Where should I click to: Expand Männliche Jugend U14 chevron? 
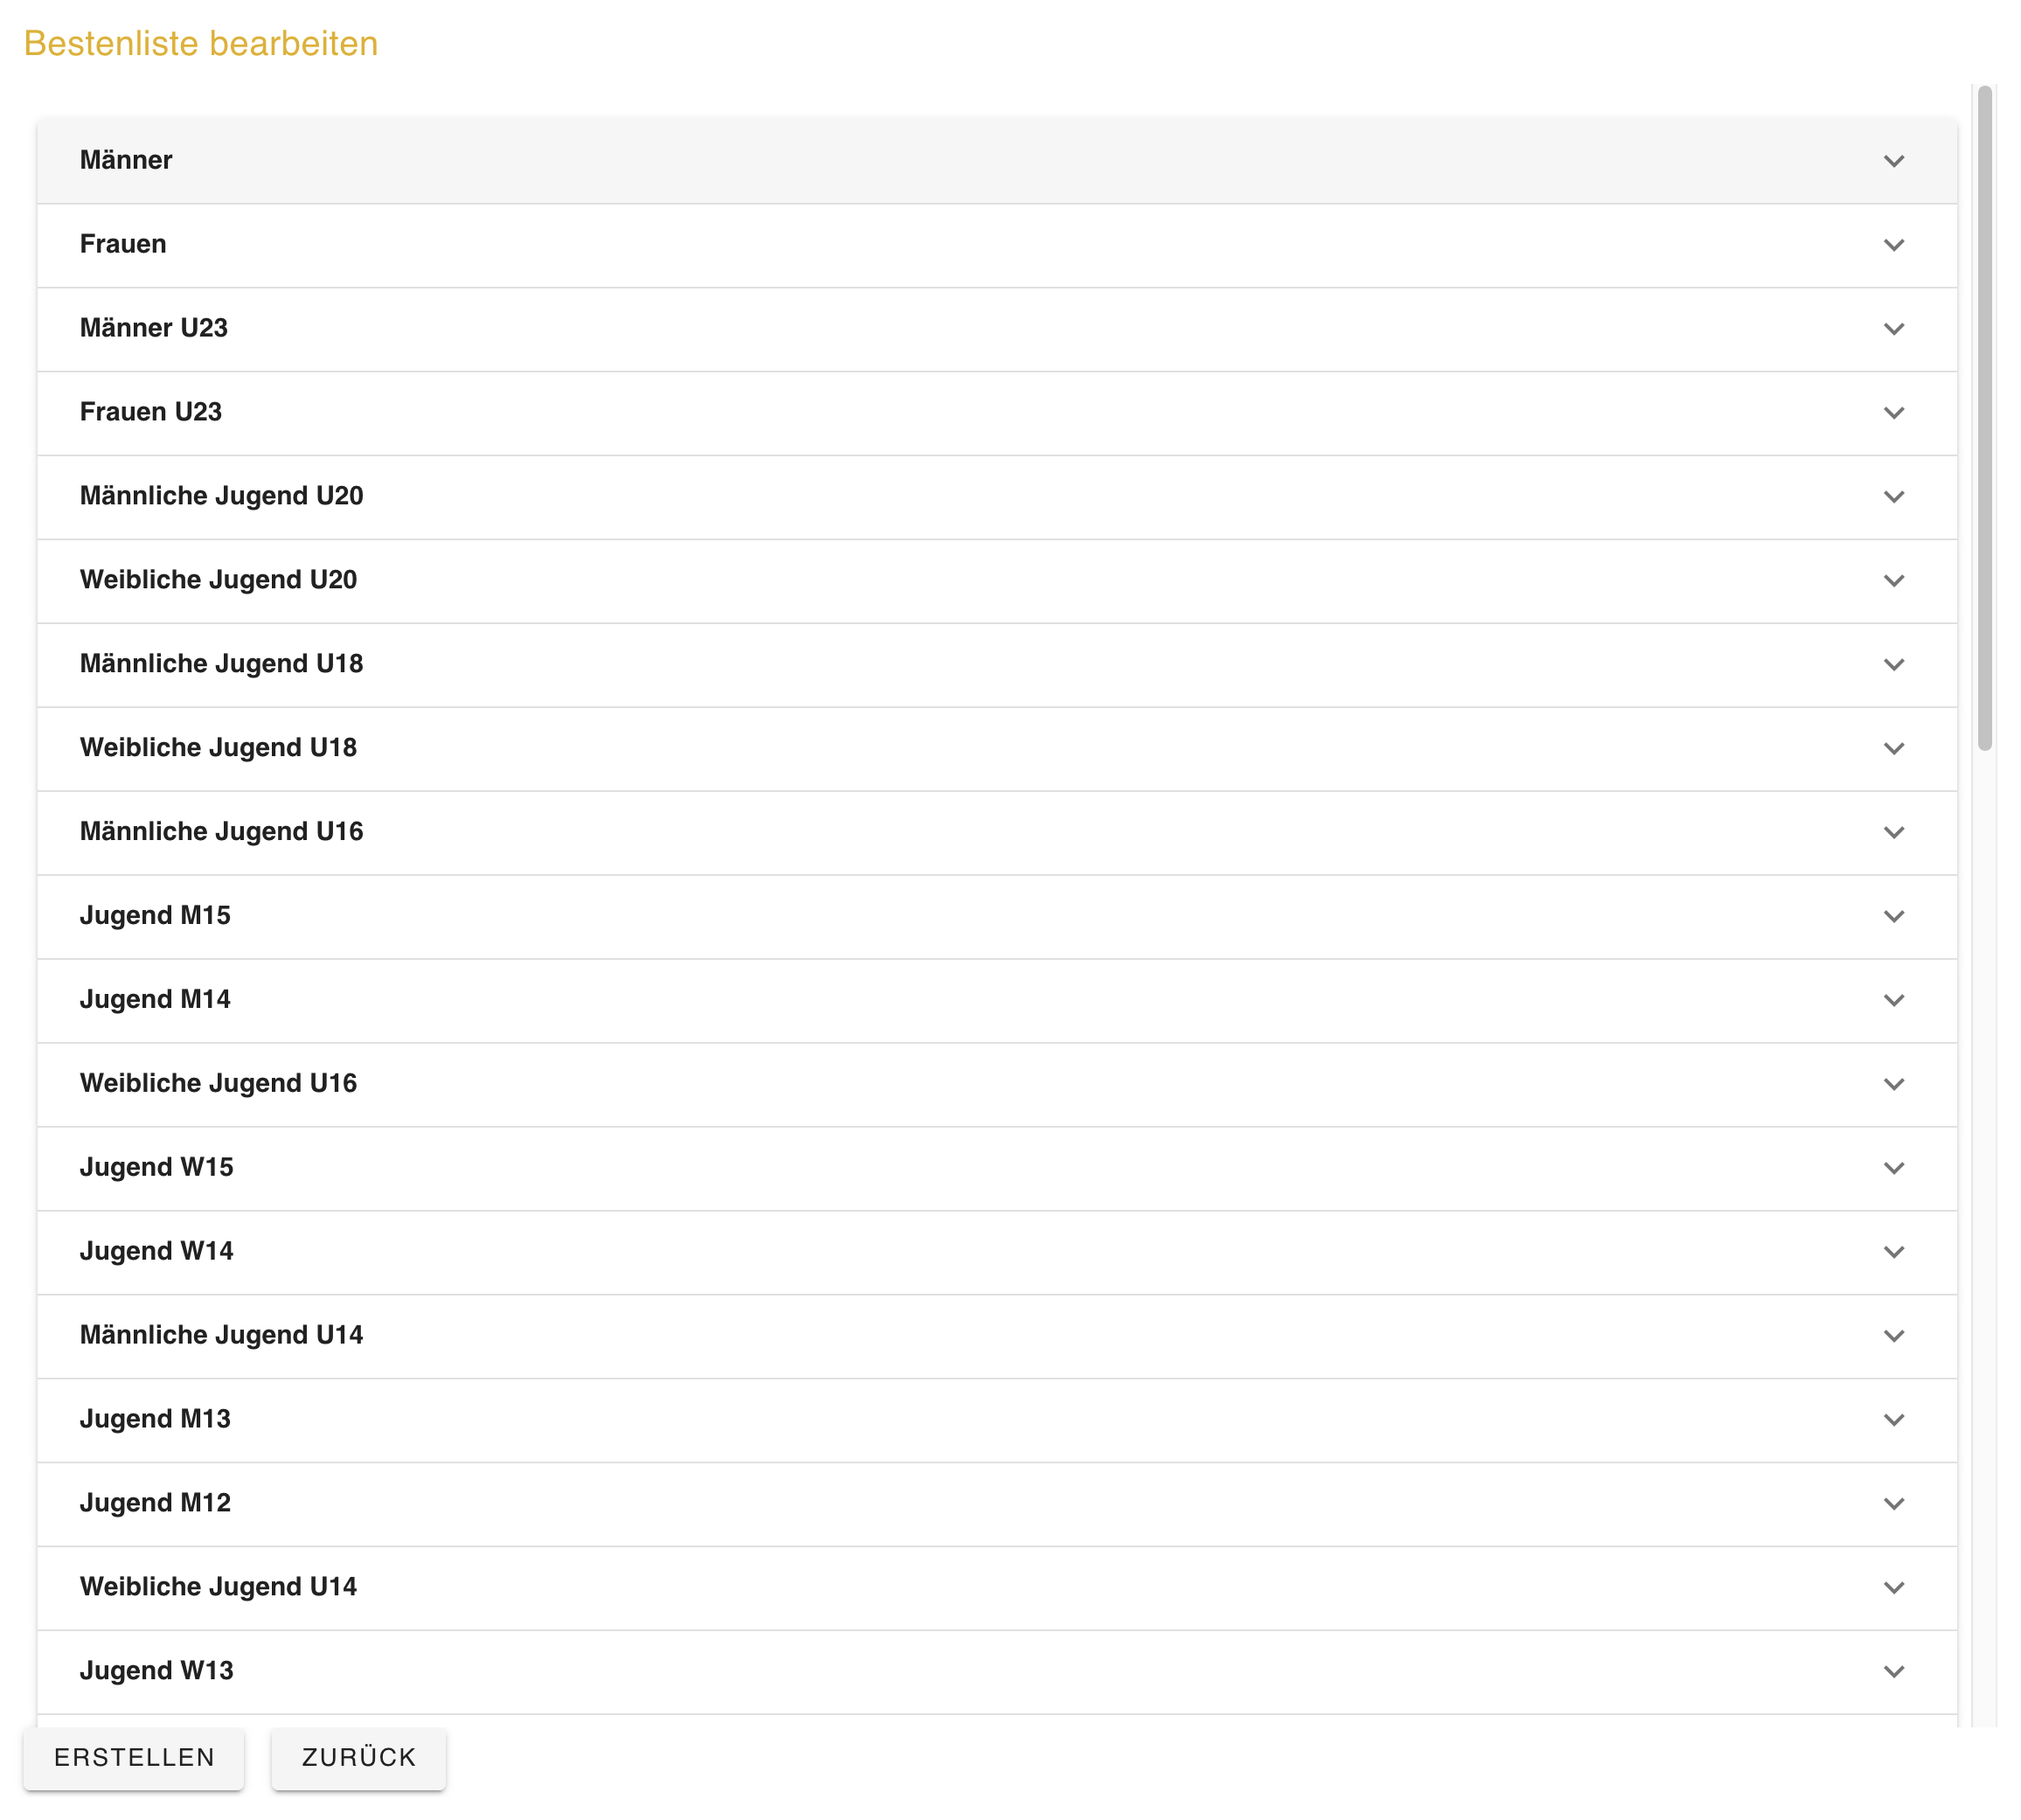pyautogui.click(x=1893, y=1337)
